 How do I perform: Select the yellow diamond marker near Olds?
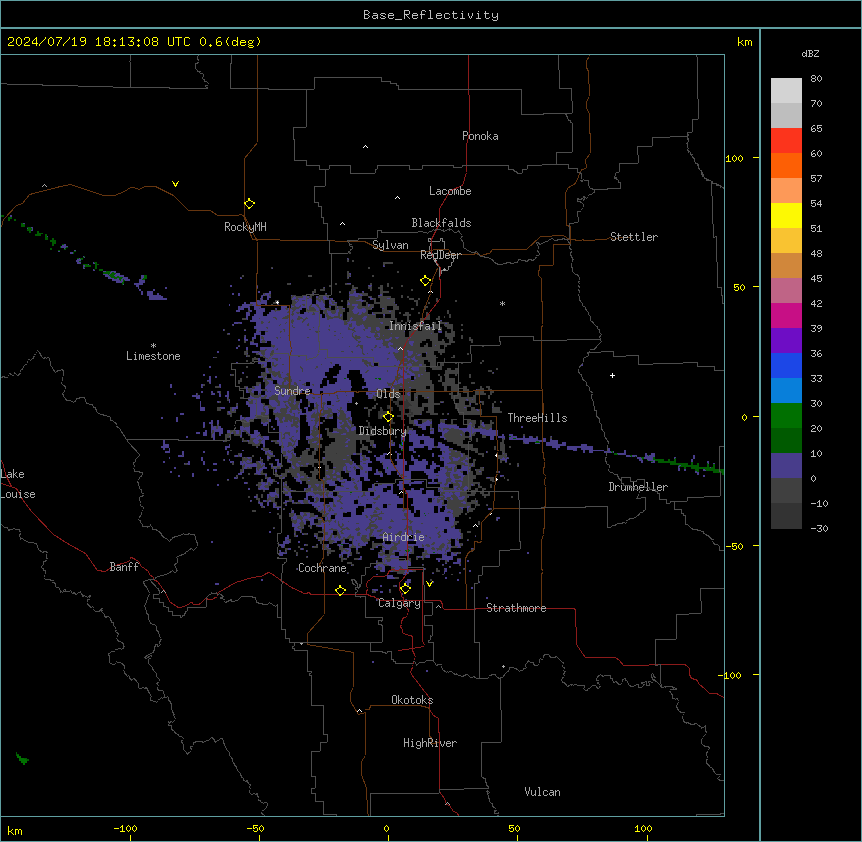(x=388, y=417)
